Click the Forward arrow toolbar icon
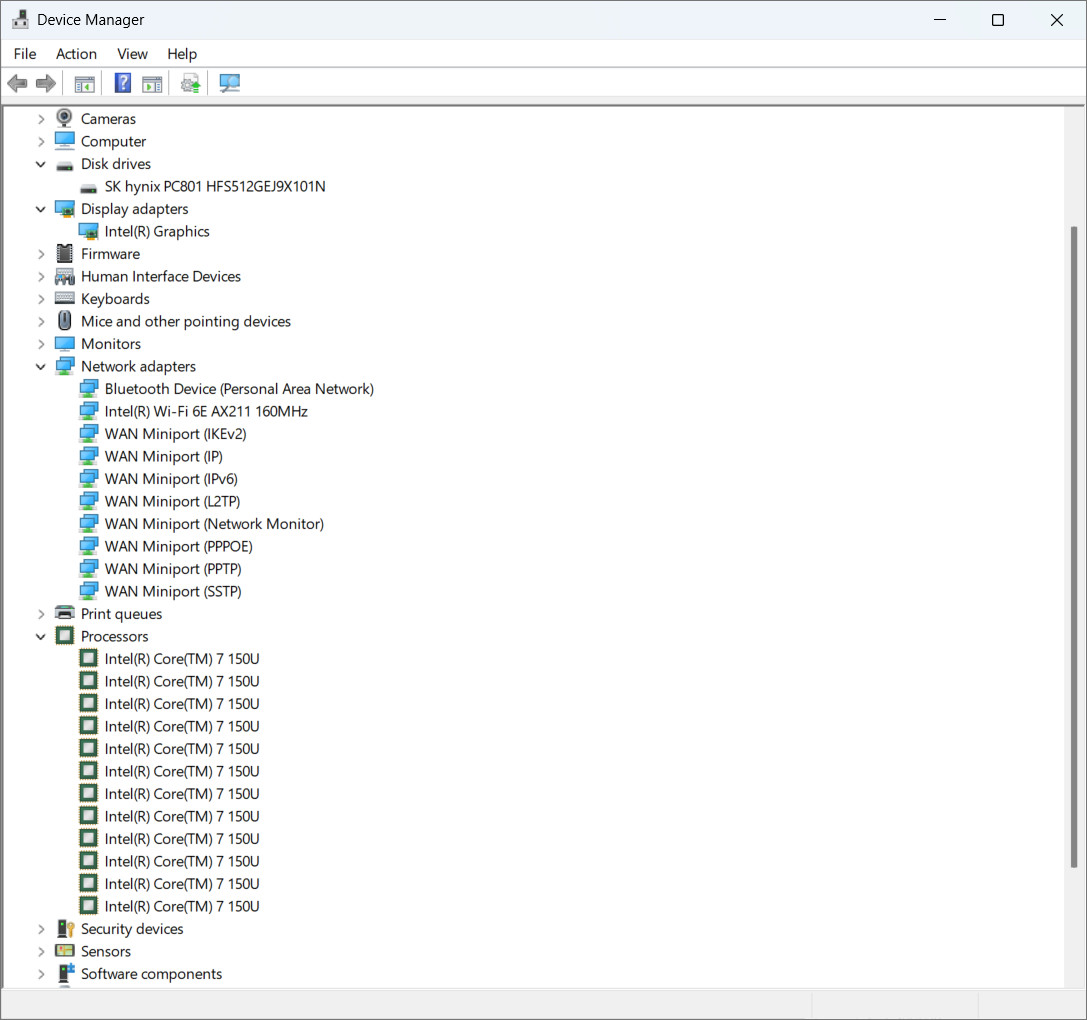 46,84
